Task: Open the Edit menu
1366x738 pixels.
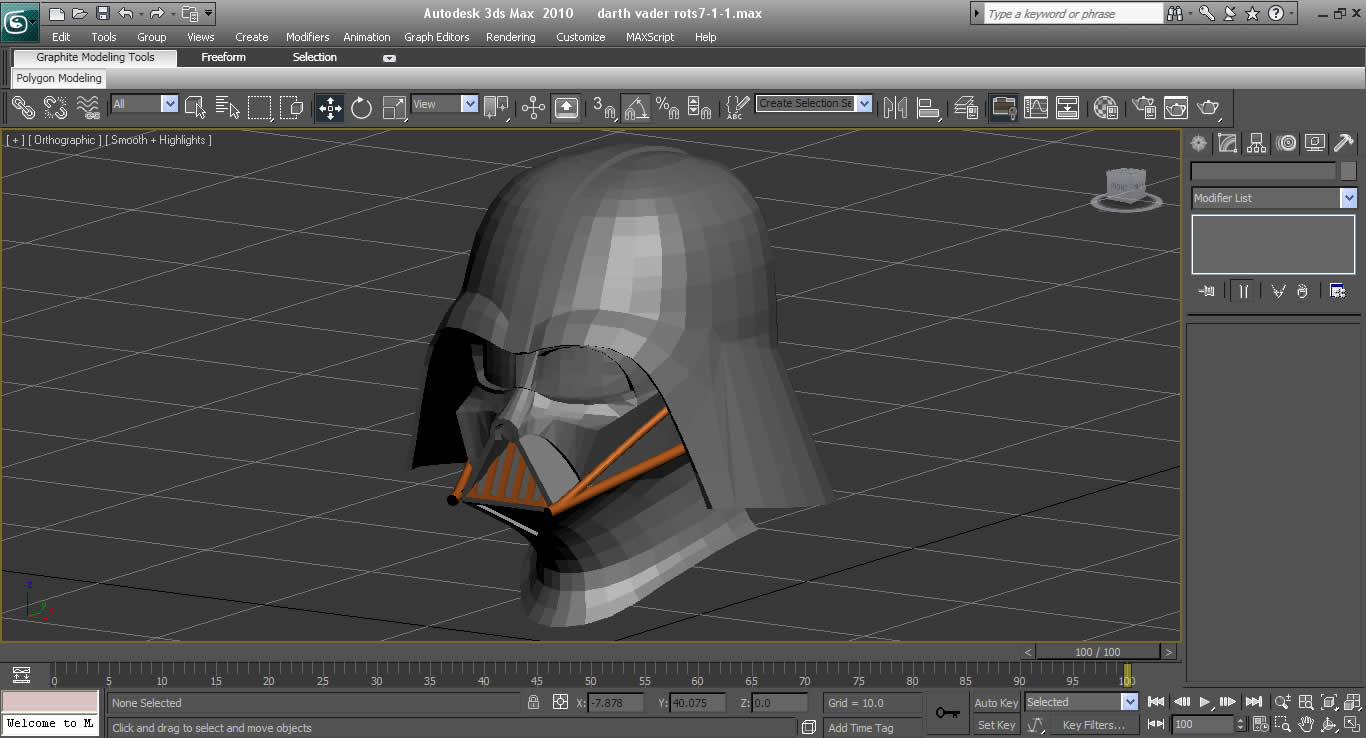Action: tap(61, 37)
